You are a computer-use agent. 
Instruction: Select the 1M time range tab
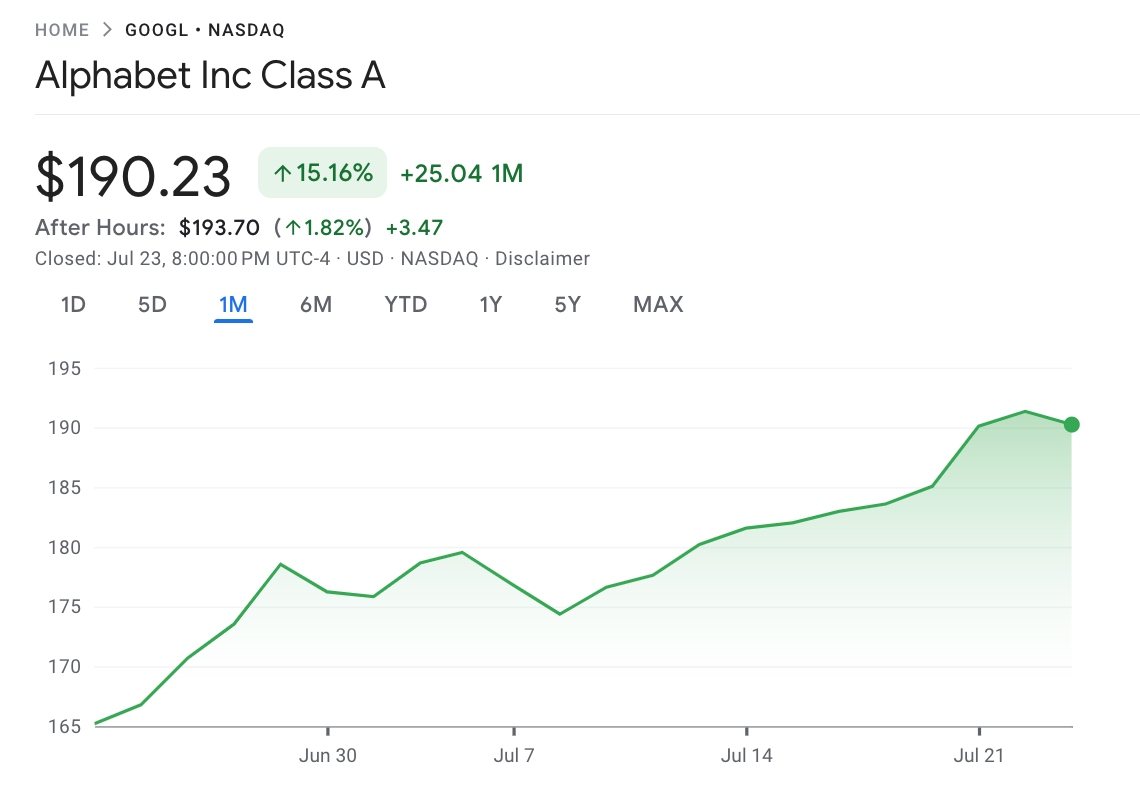pos(233,305)
